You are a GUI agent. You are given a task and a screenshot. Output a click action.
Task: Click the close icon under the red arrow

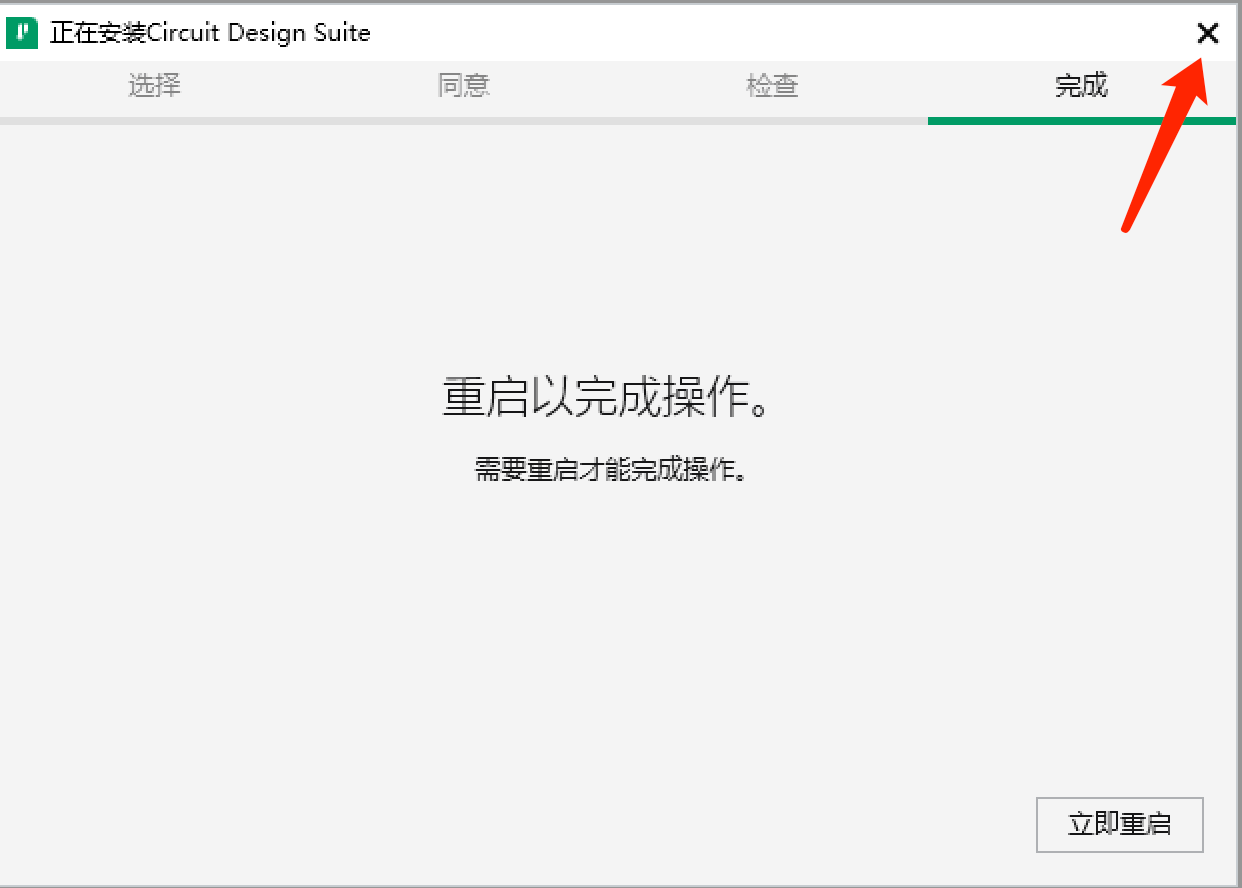1208,33
